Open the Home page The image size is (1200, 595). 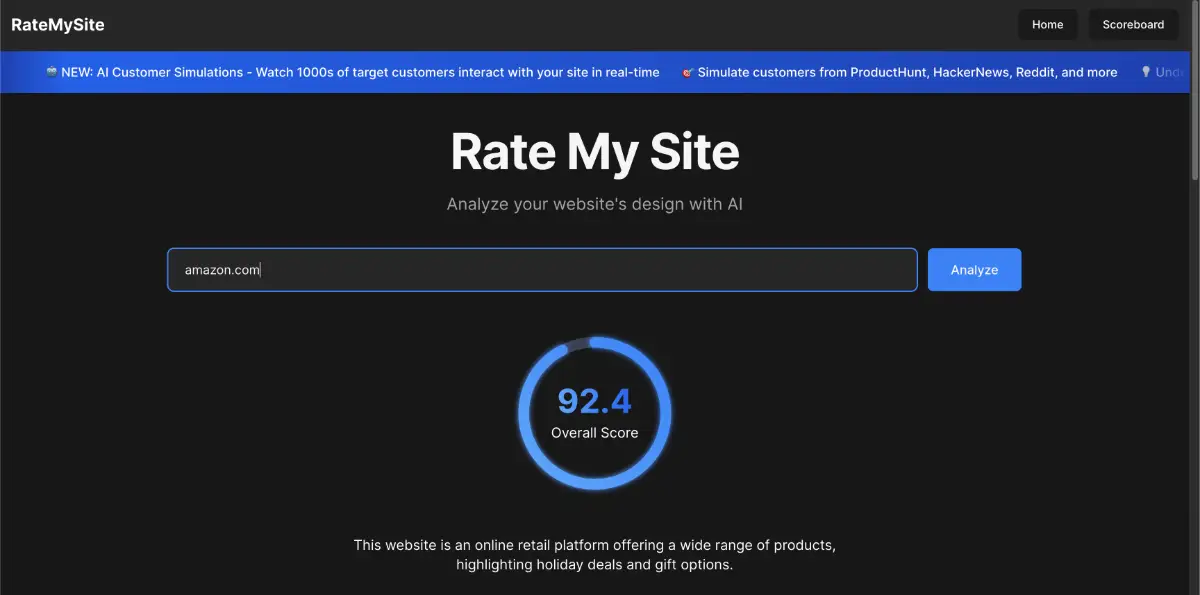1047,24
